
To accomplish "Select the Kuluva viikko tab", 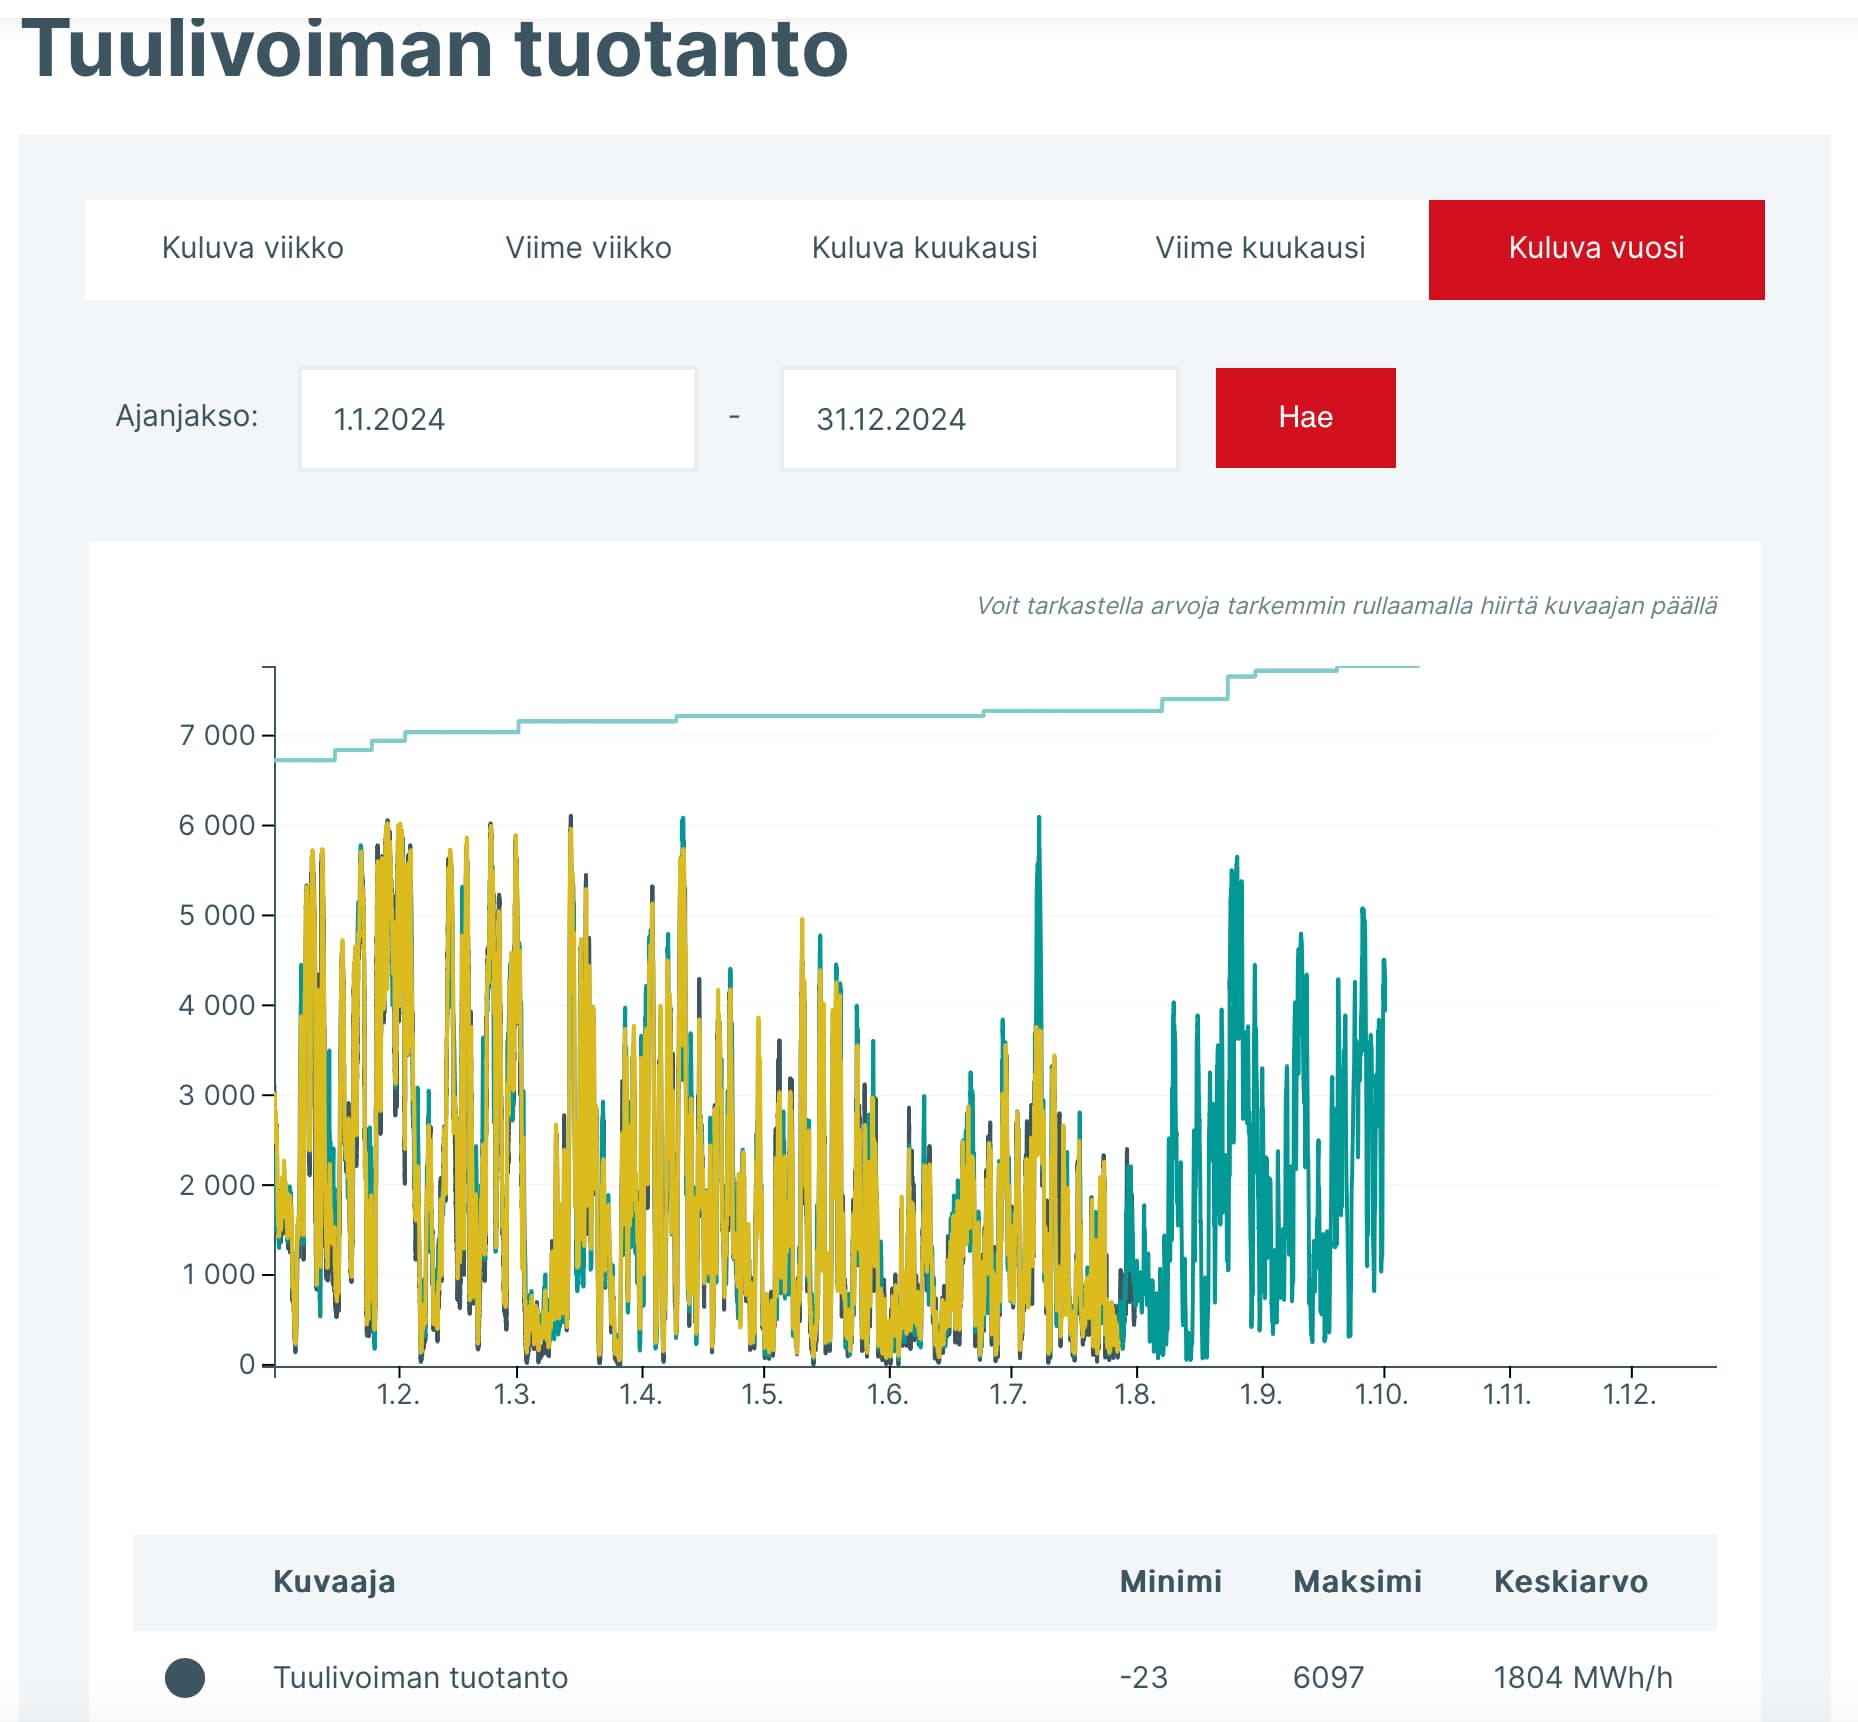I will (252, 249).
